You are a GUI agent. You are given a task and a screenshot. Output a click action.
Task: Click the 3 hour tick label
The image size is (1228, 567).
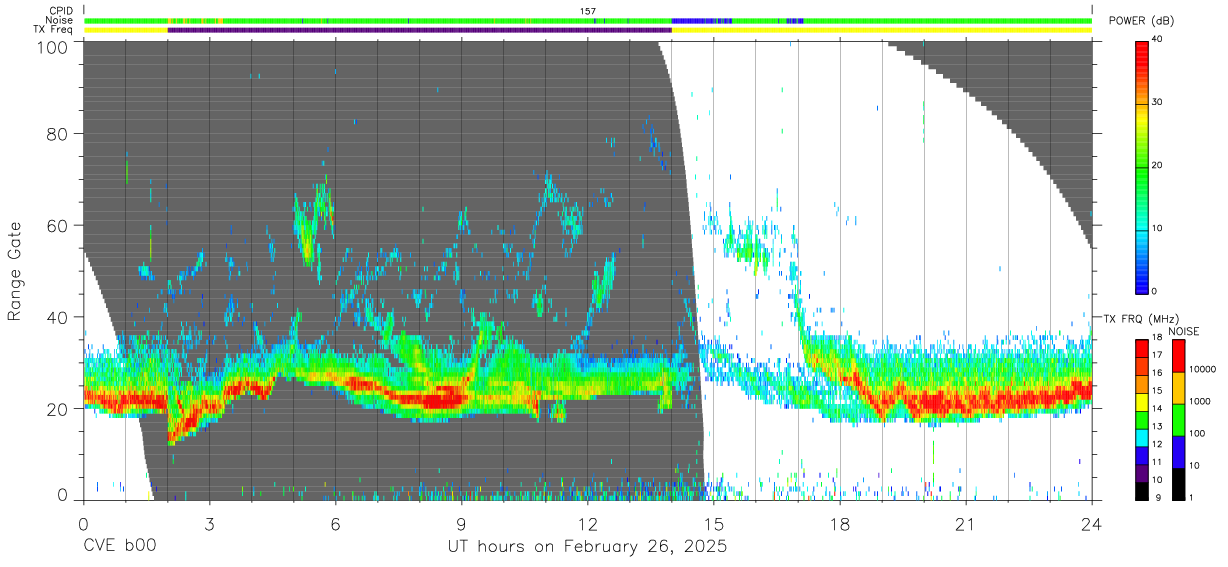point(209,524)
